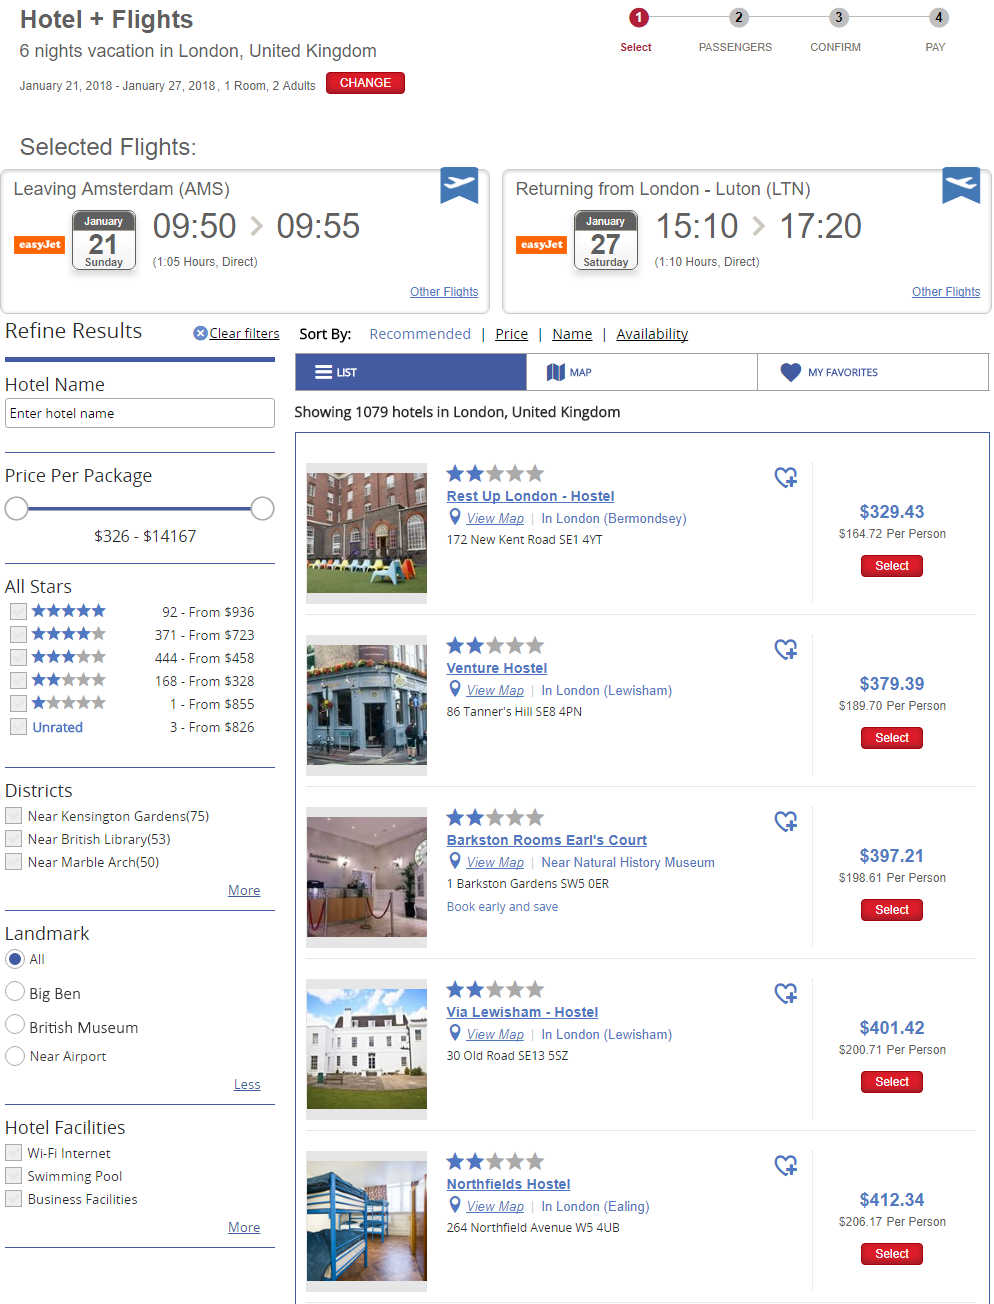Viewport: 994px width, 1304px height.
Task: Add Venture Hostel to favorites heart
Action: coord(786,650)
